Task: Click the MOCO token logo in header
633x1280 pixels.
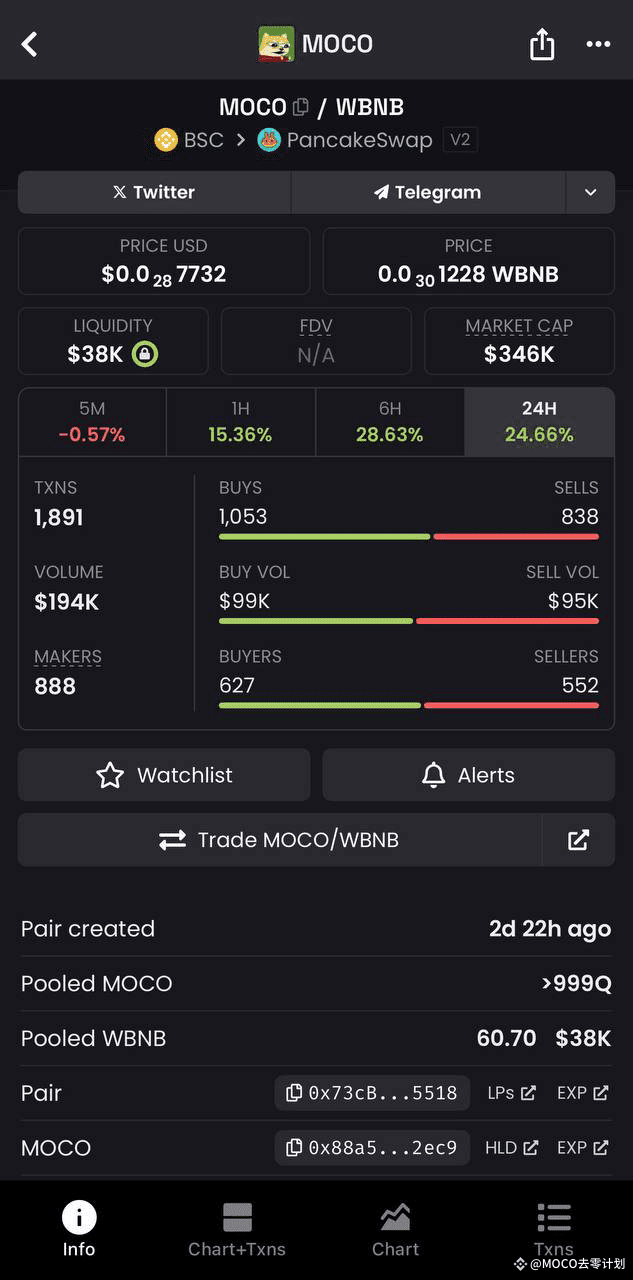Action: pyautogui.click(x=275, y=43)
